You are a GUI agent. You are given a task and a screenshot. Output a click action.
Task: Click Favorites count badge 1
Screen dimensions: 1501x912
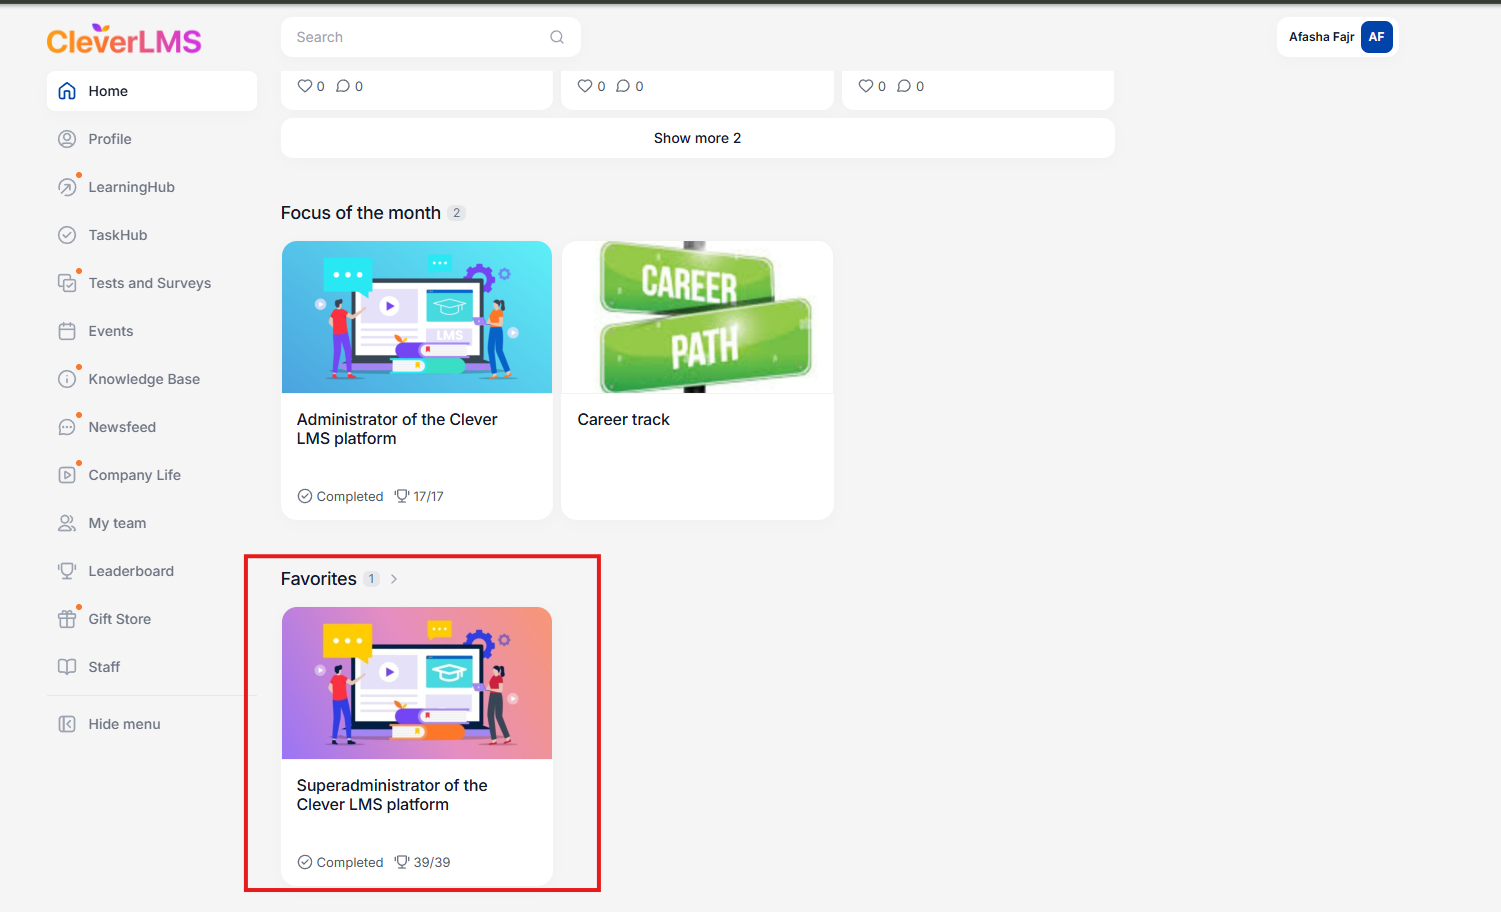point(372,579)
